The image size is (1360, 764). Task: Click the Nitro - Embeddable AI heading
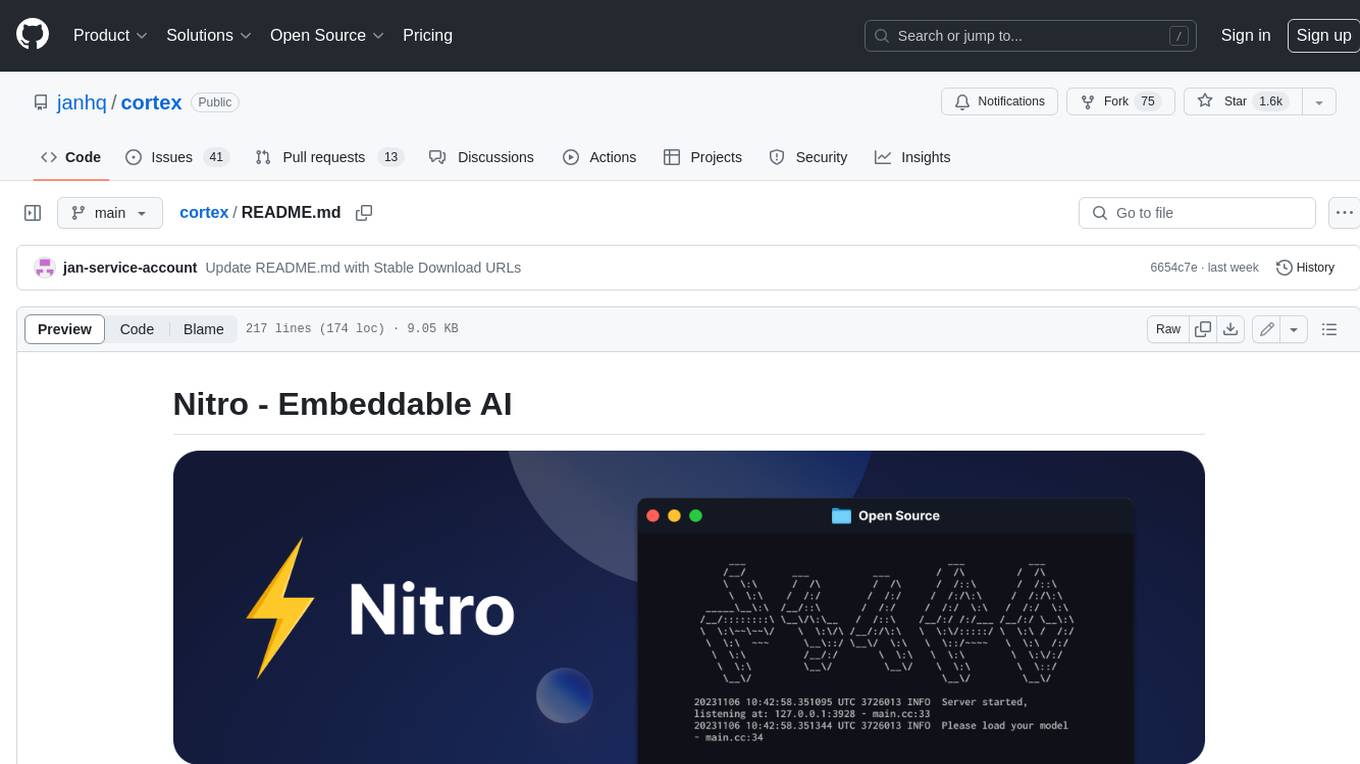pyautogui.click(x=342, y=404)
